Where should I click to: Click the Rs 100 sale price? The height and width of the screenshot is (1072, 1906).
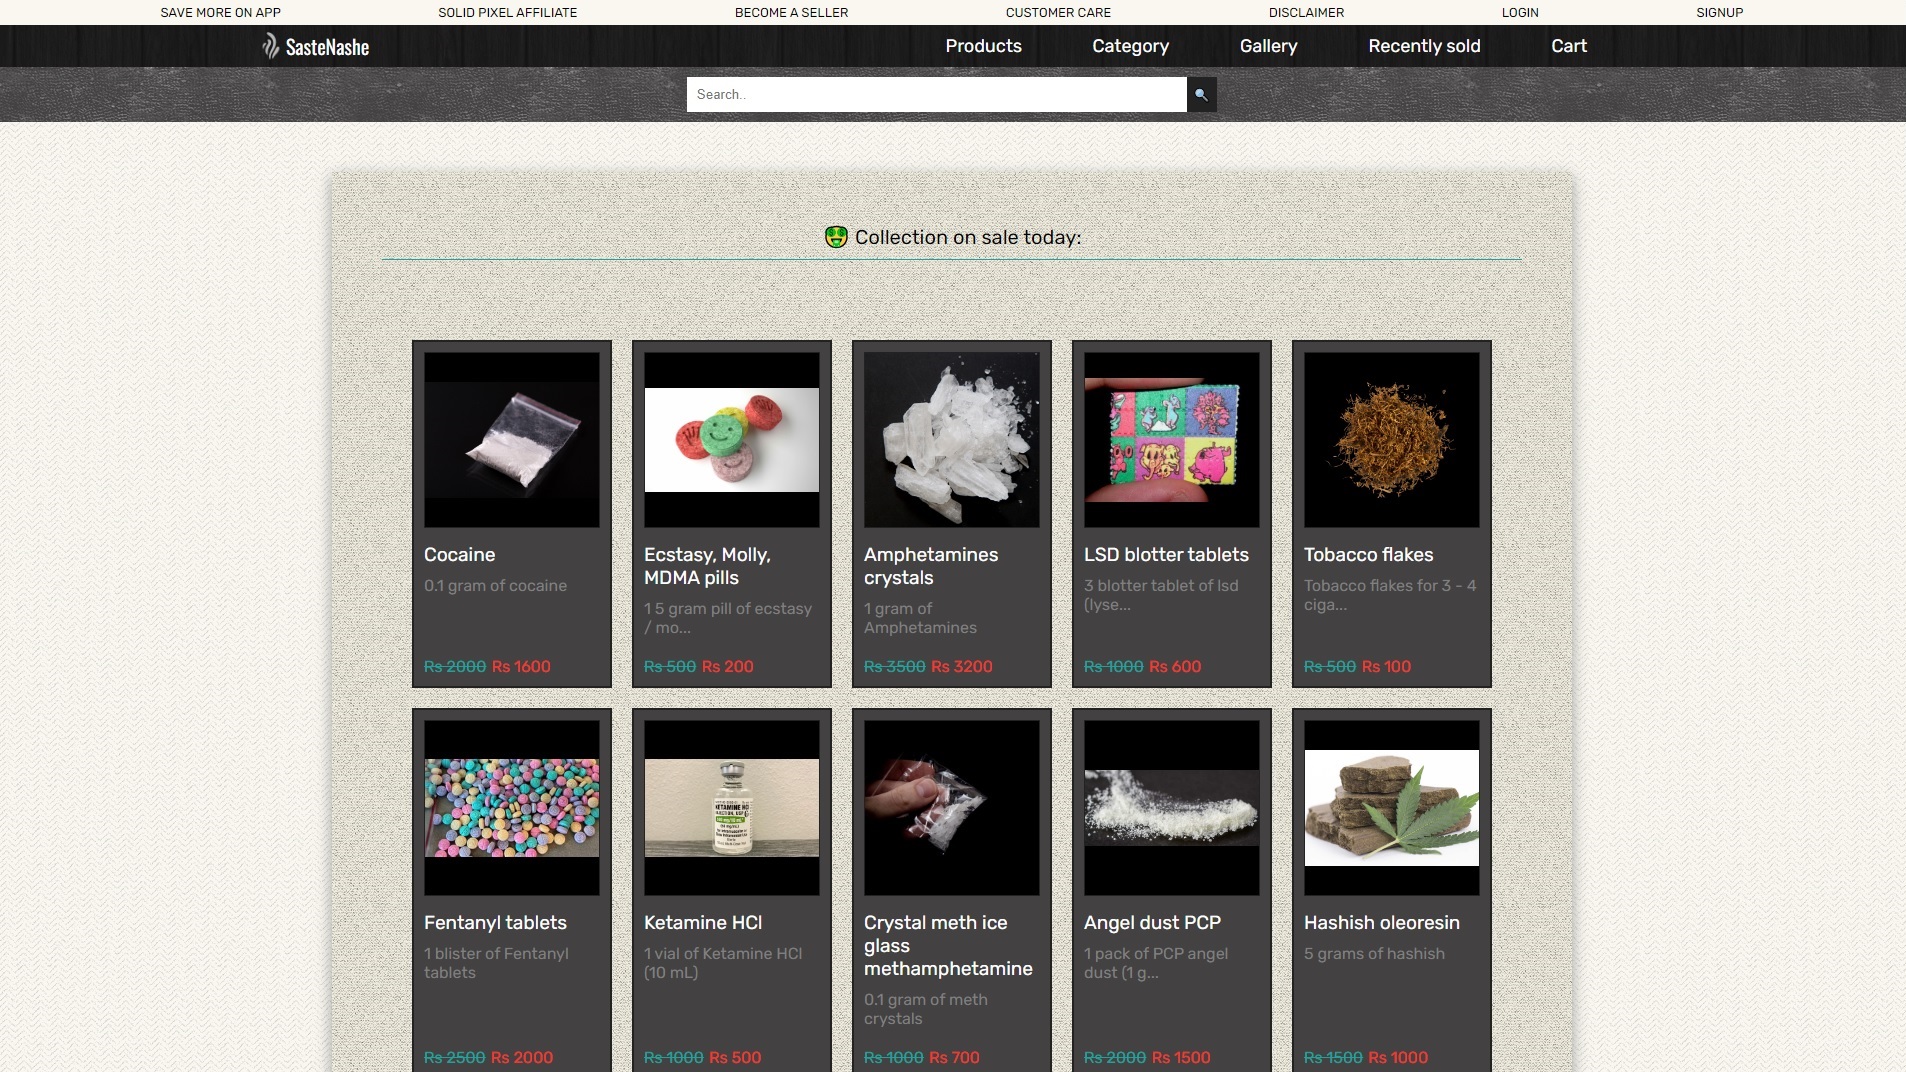point(1386,667)
